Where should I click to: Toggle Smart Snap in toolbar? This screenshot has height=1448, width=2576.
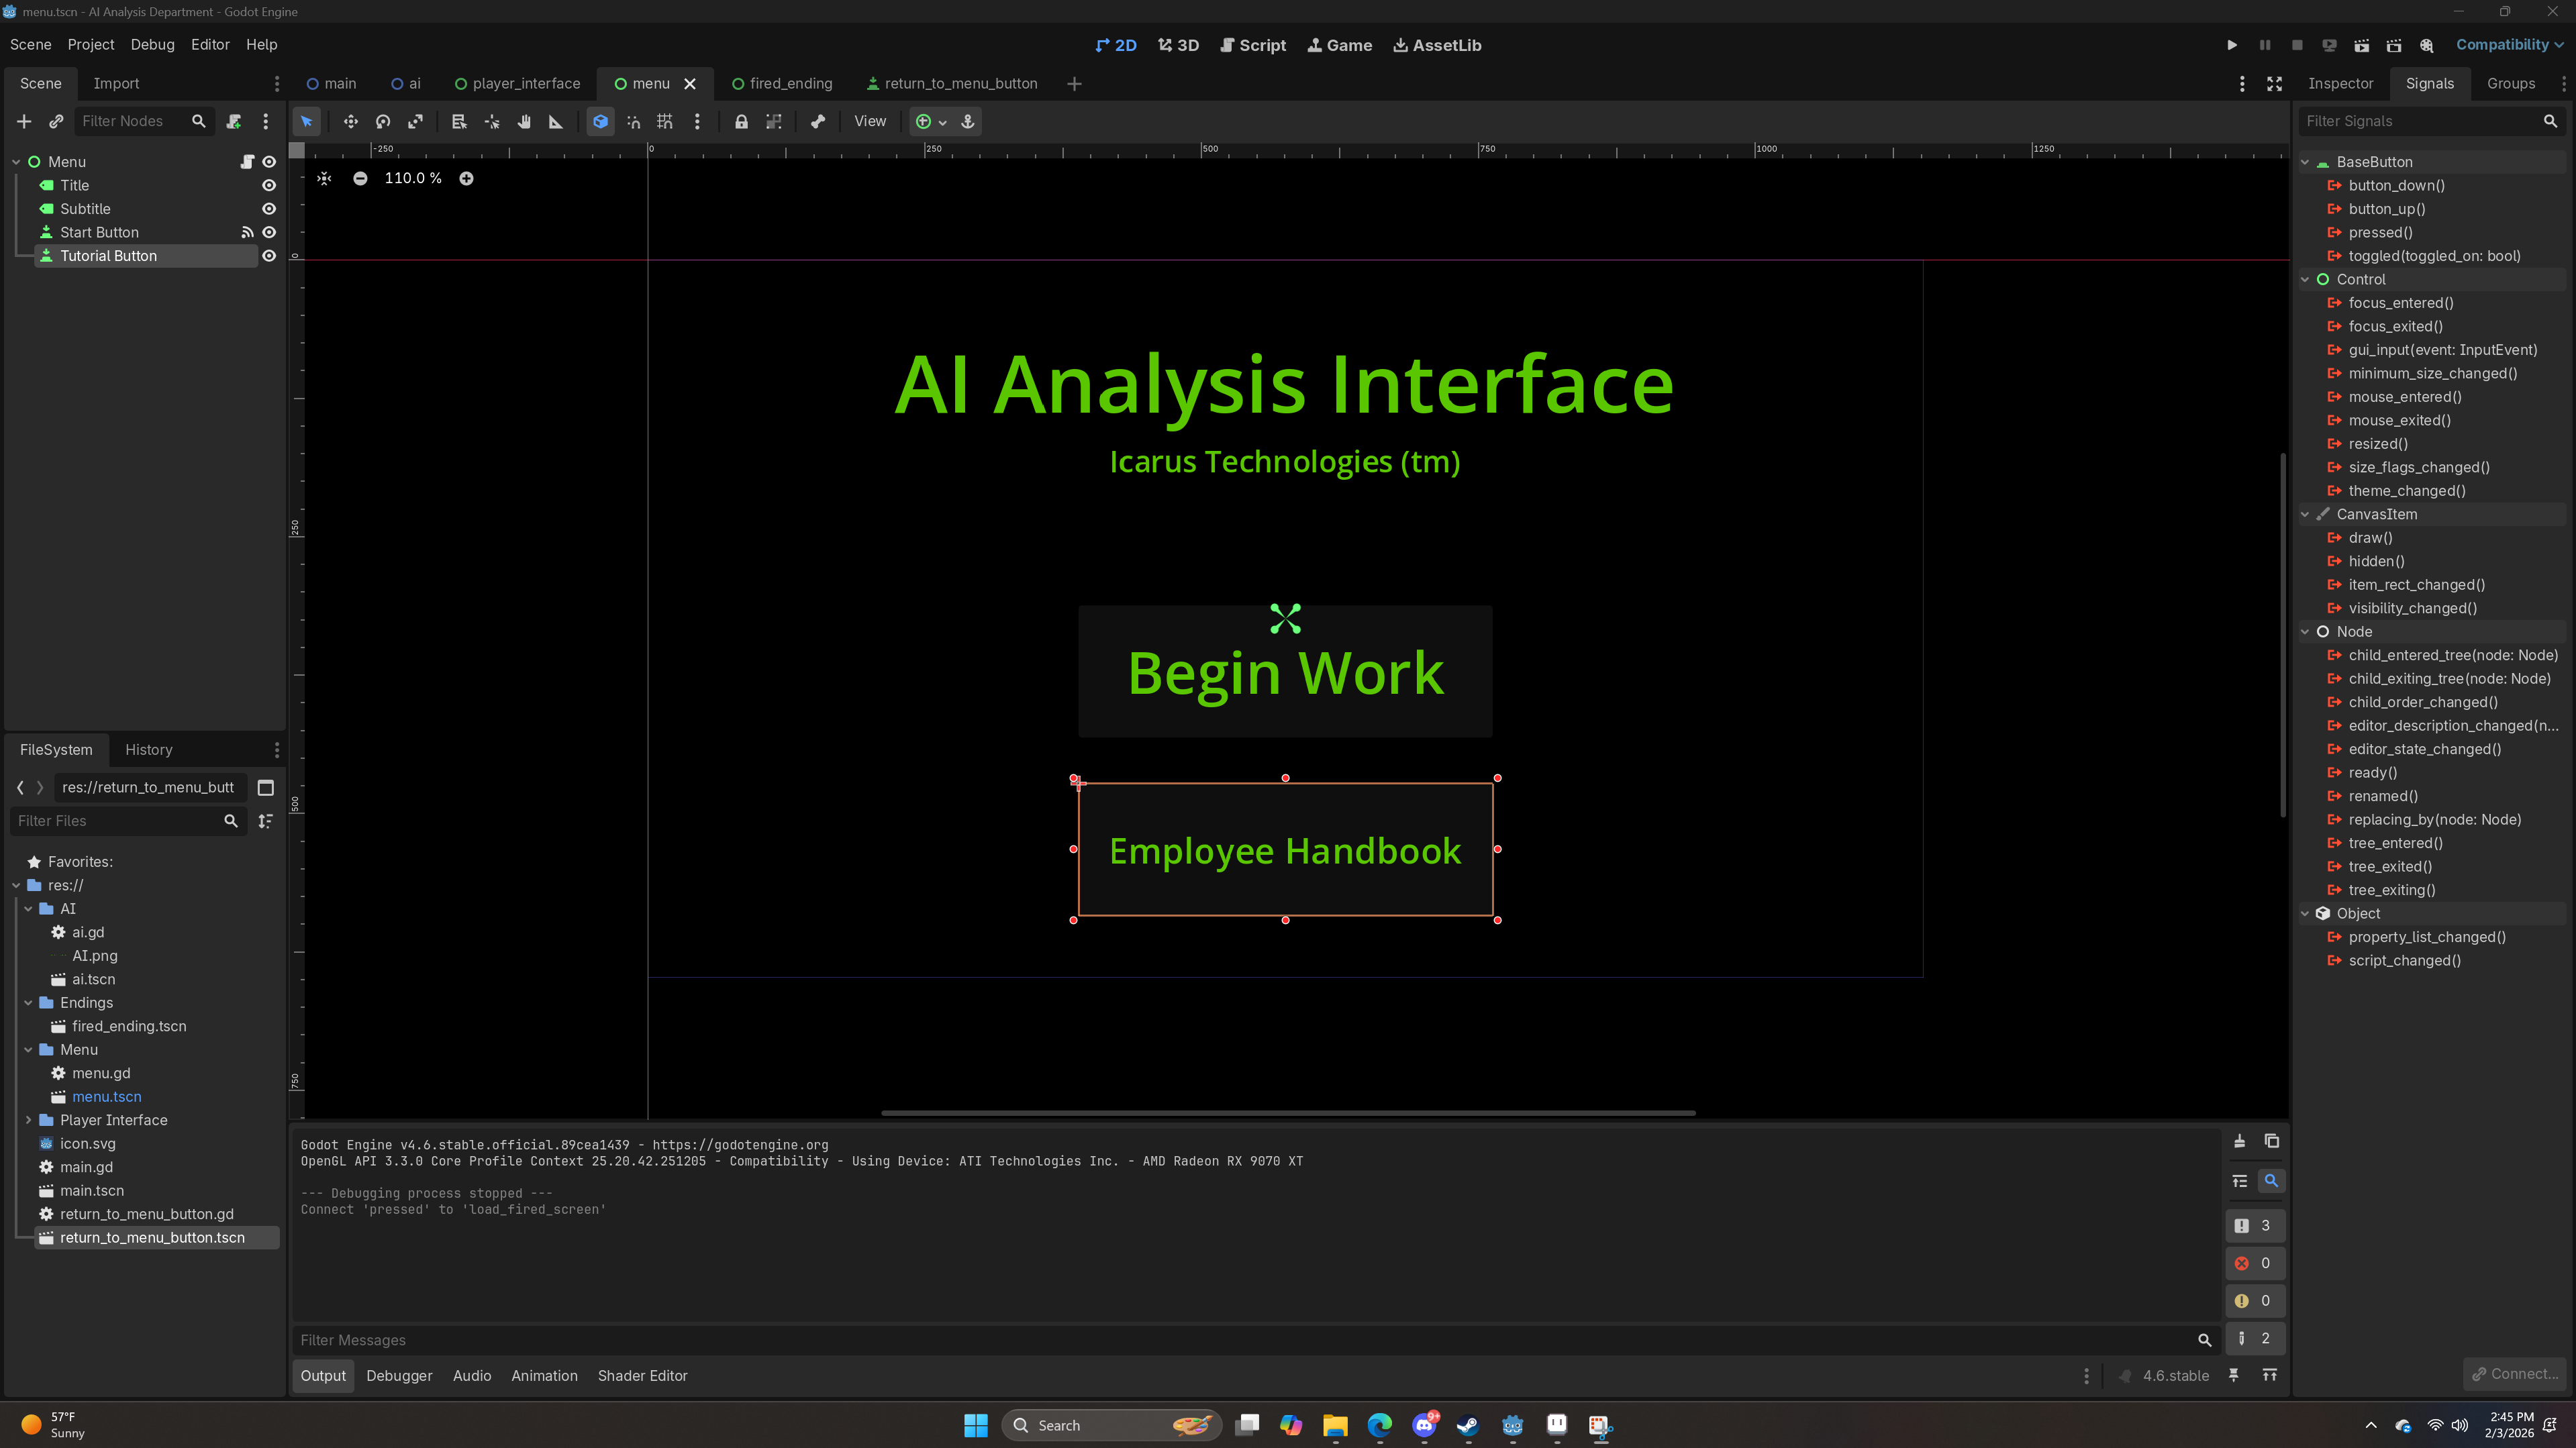click(x=634, y=121)
